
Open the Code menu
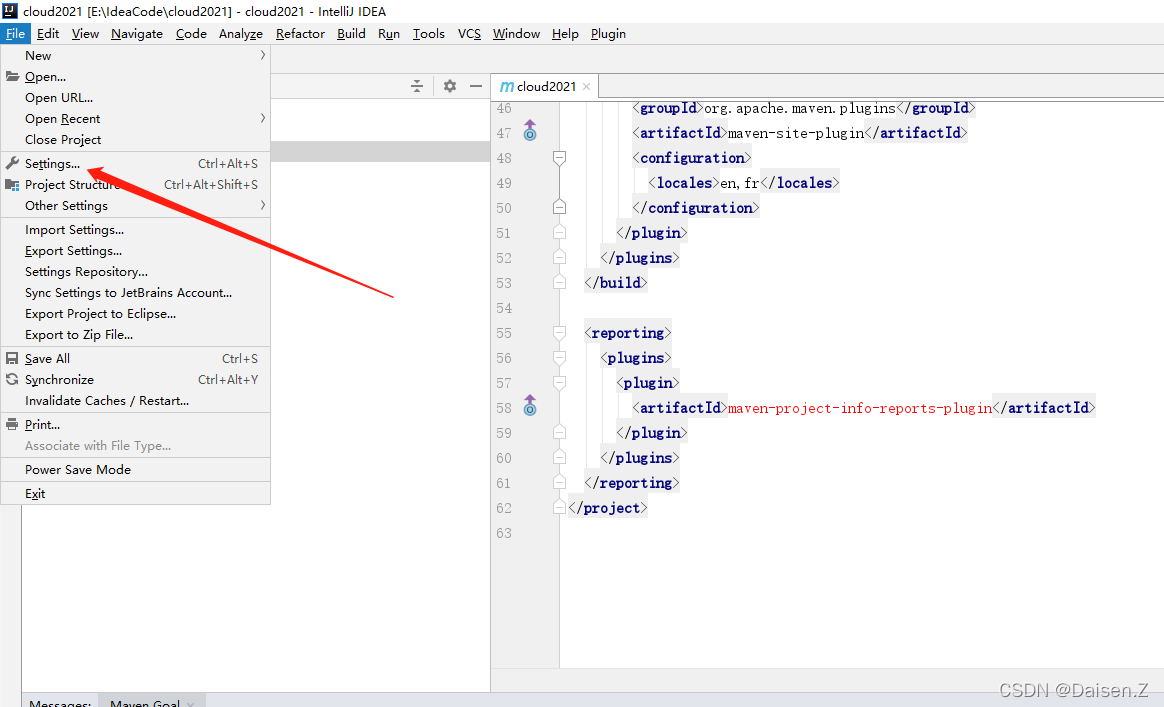tap(191, 34)
